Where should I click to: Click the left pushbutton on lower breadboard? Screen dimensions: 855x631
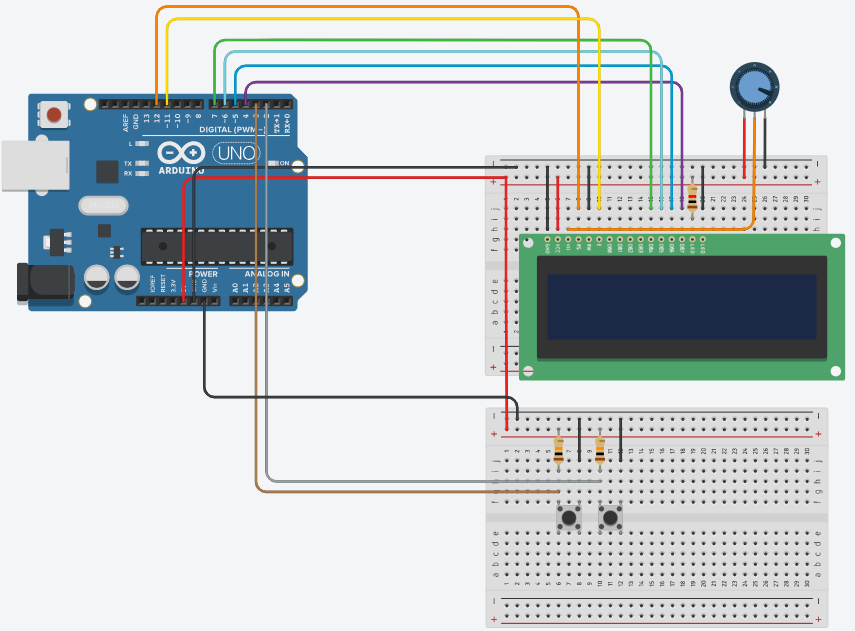[569, 517]
